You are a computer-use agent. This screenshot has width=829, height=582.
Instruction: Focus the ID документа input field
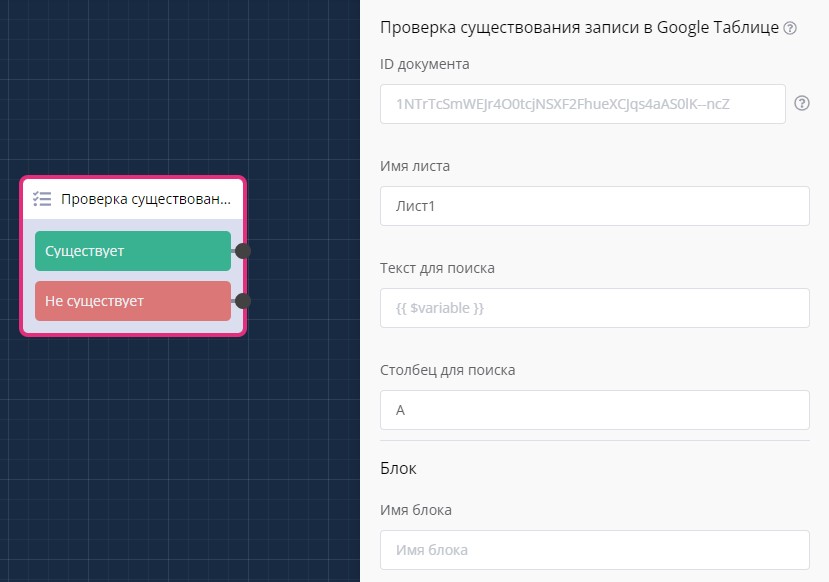point(582,104)
